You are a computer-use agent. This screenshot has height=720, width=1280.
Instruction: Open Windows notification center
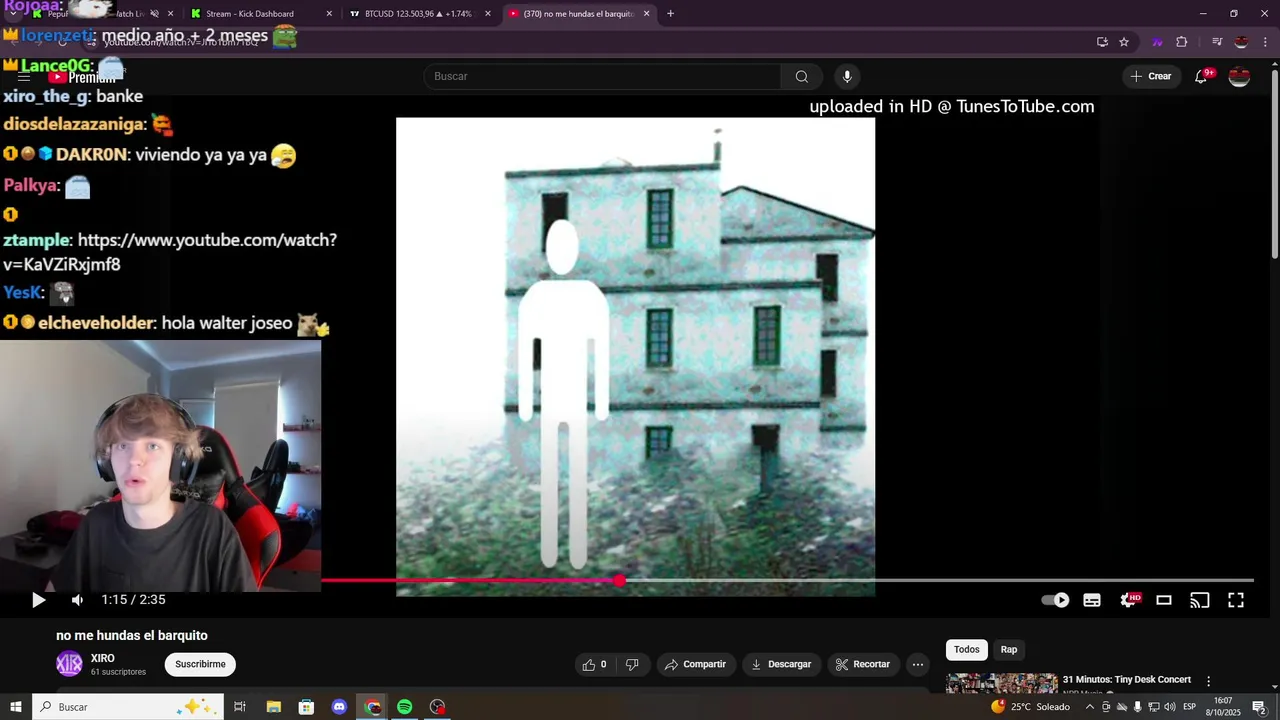1259,707
